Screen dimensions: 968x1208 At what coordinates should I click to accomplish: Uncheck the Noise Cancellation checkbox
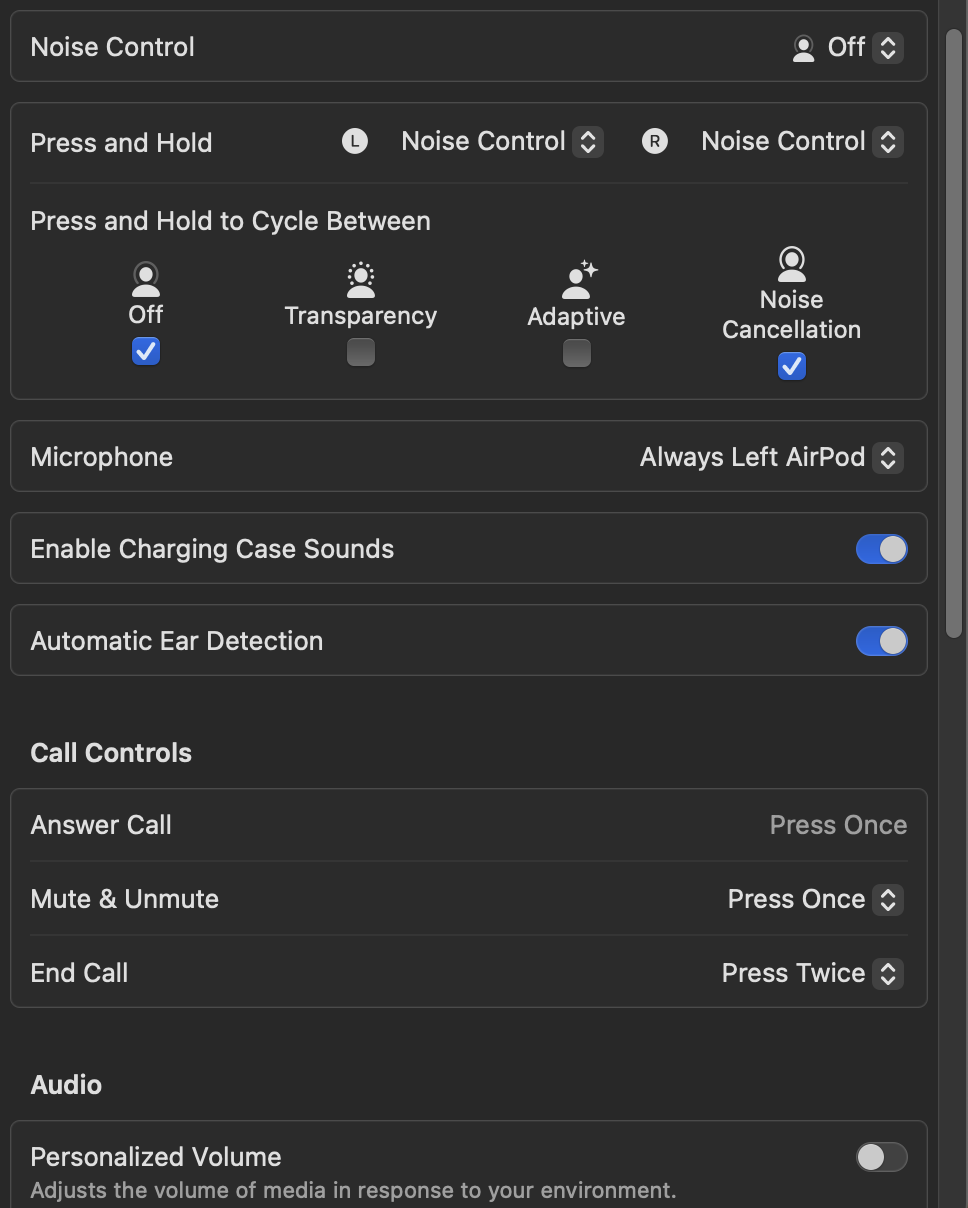coord(792,366)
